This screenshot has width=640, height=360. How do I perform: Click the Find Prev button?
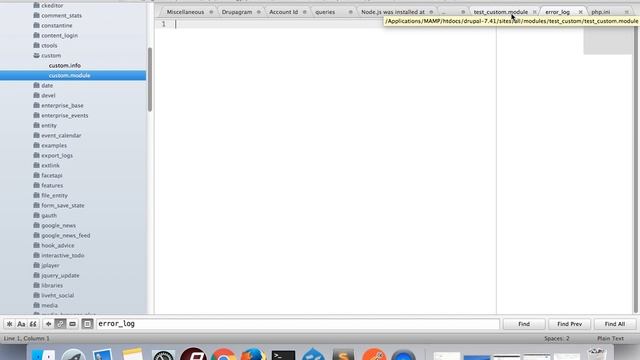point(569,324)
